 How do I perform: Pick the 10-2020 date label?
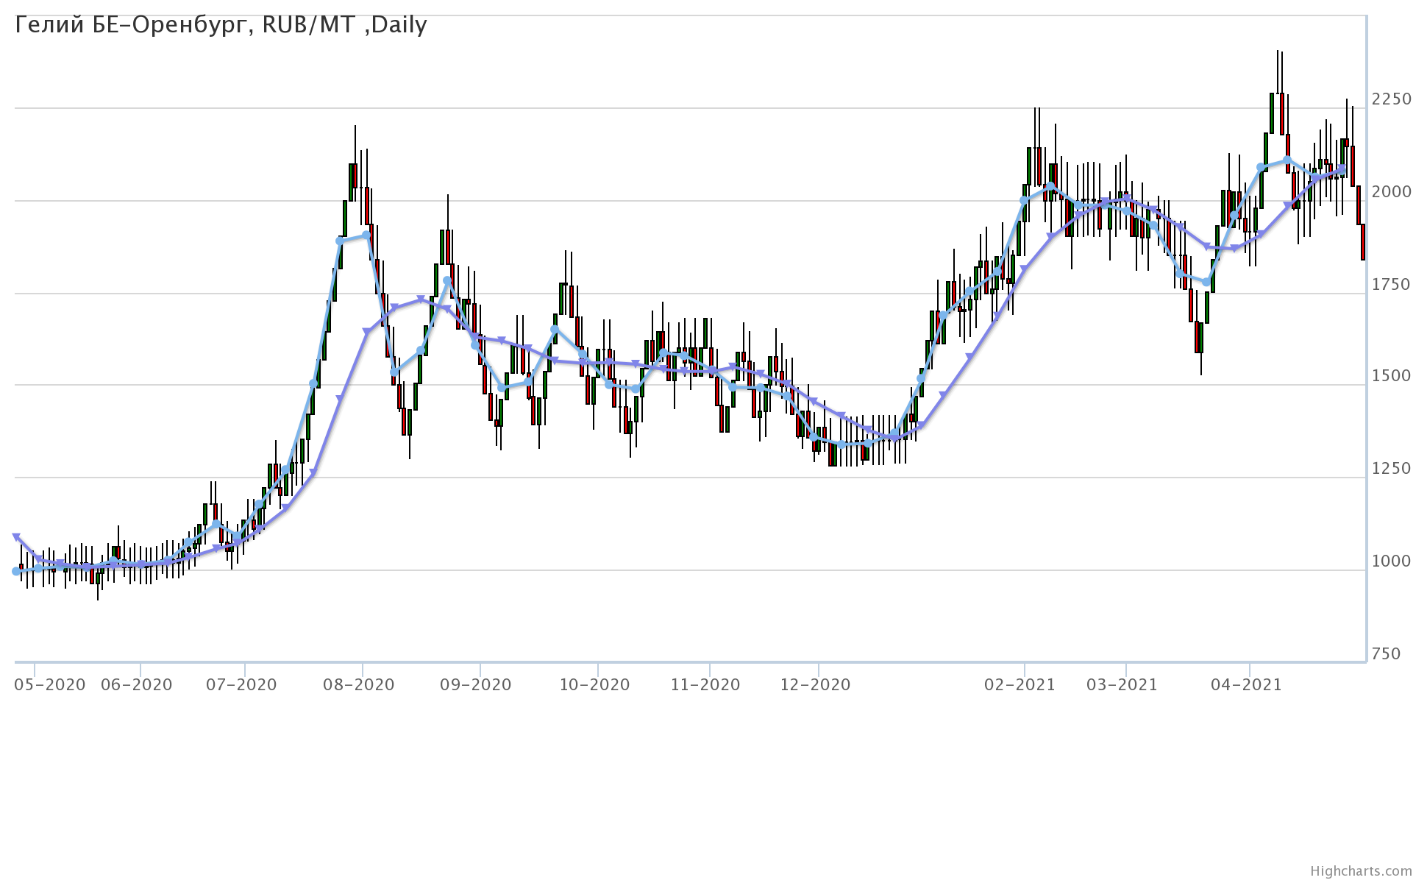coord(594,685)
